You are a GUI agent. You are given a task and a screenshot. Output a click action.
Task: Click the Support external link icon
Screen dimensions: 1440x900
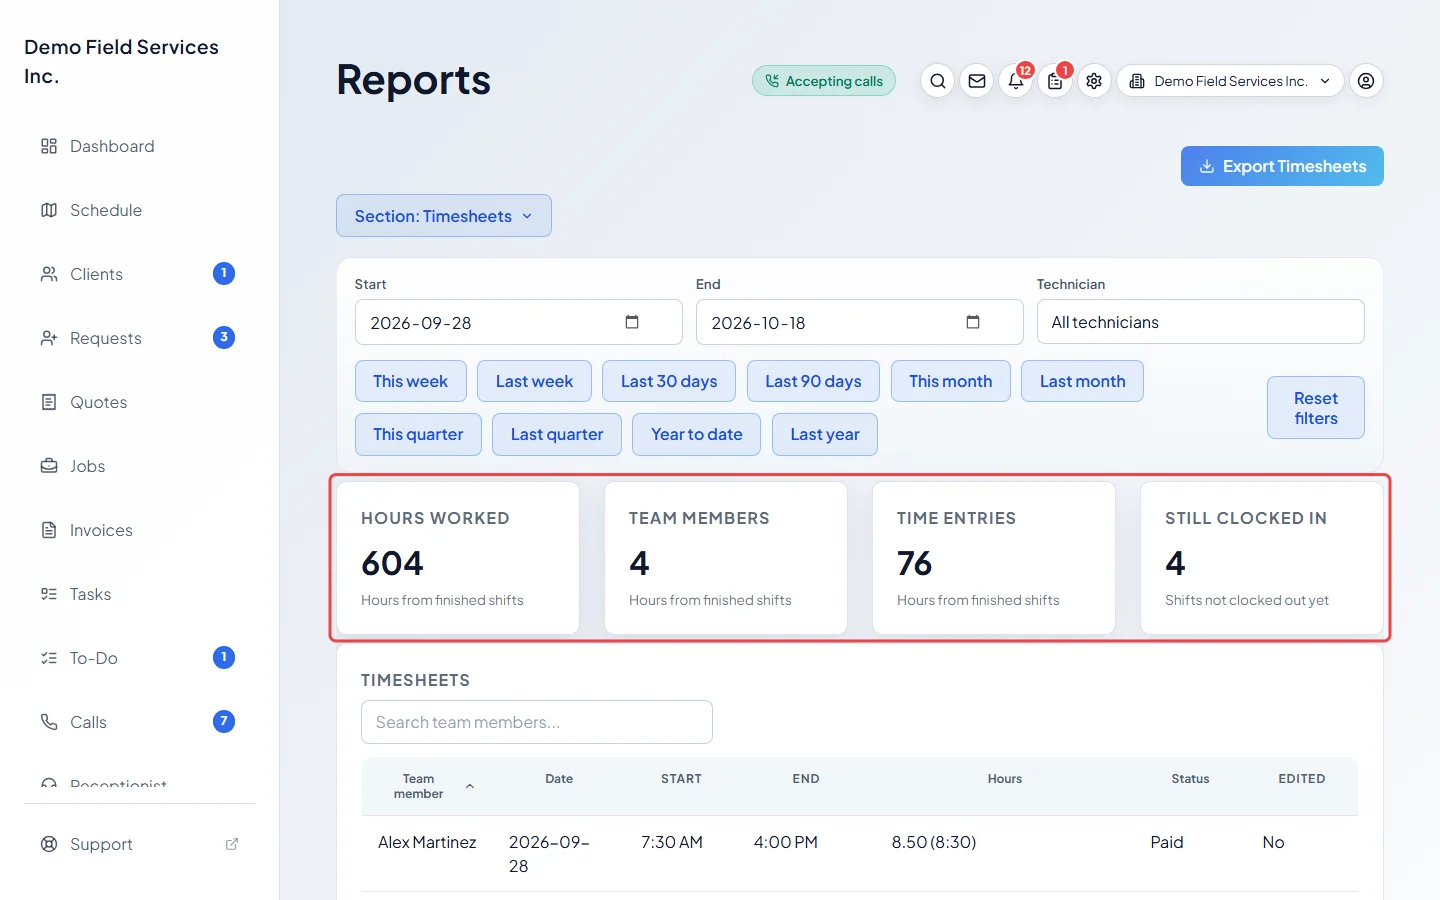[x=232, y=844]
